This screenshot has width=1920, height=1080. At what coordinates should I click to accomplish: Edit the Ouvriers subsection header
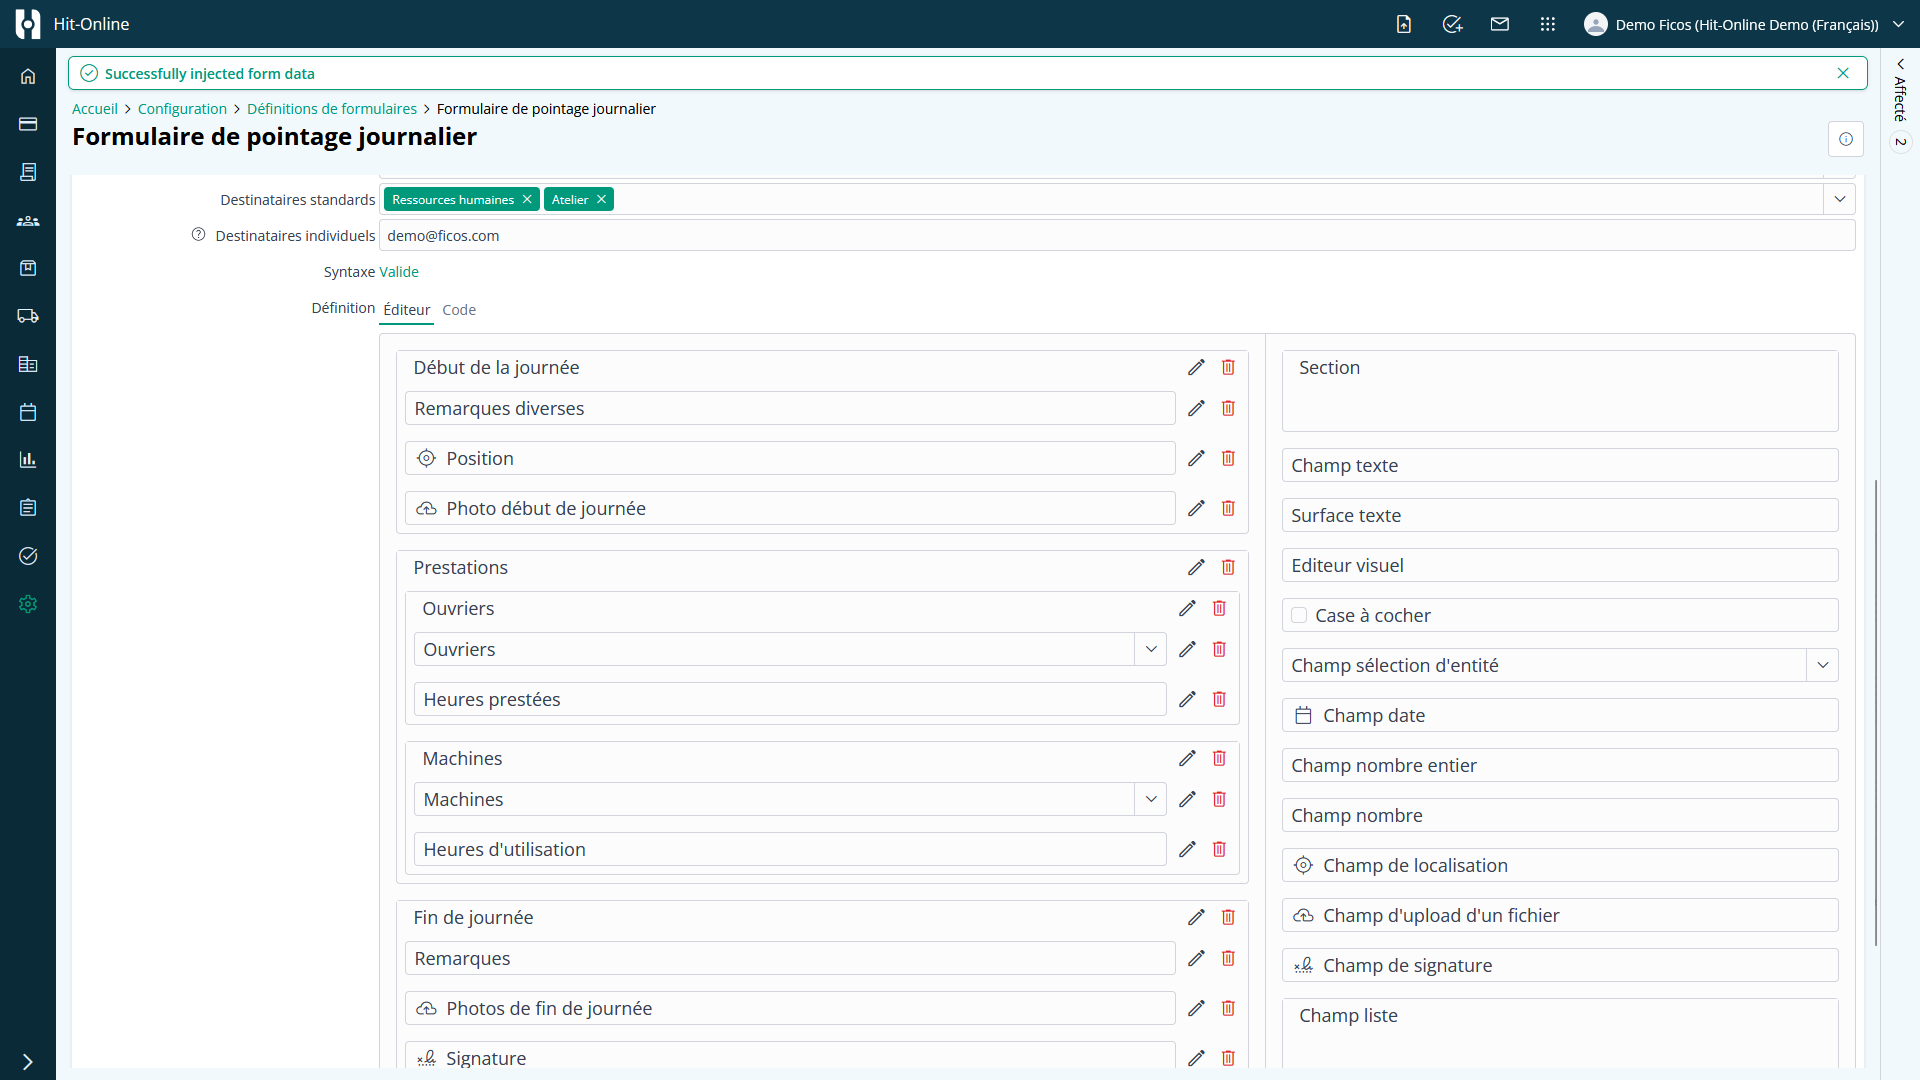(x=1187, y=609)
